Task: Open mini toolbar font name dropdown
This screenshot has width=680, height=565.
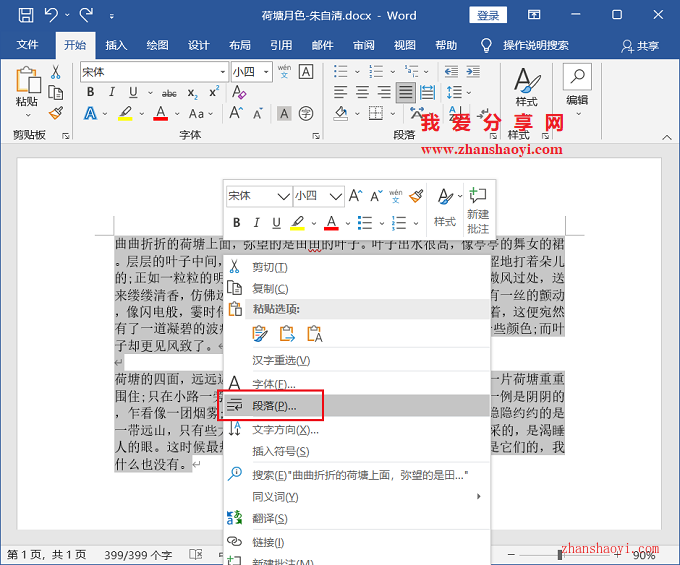Action: [284, 196]
